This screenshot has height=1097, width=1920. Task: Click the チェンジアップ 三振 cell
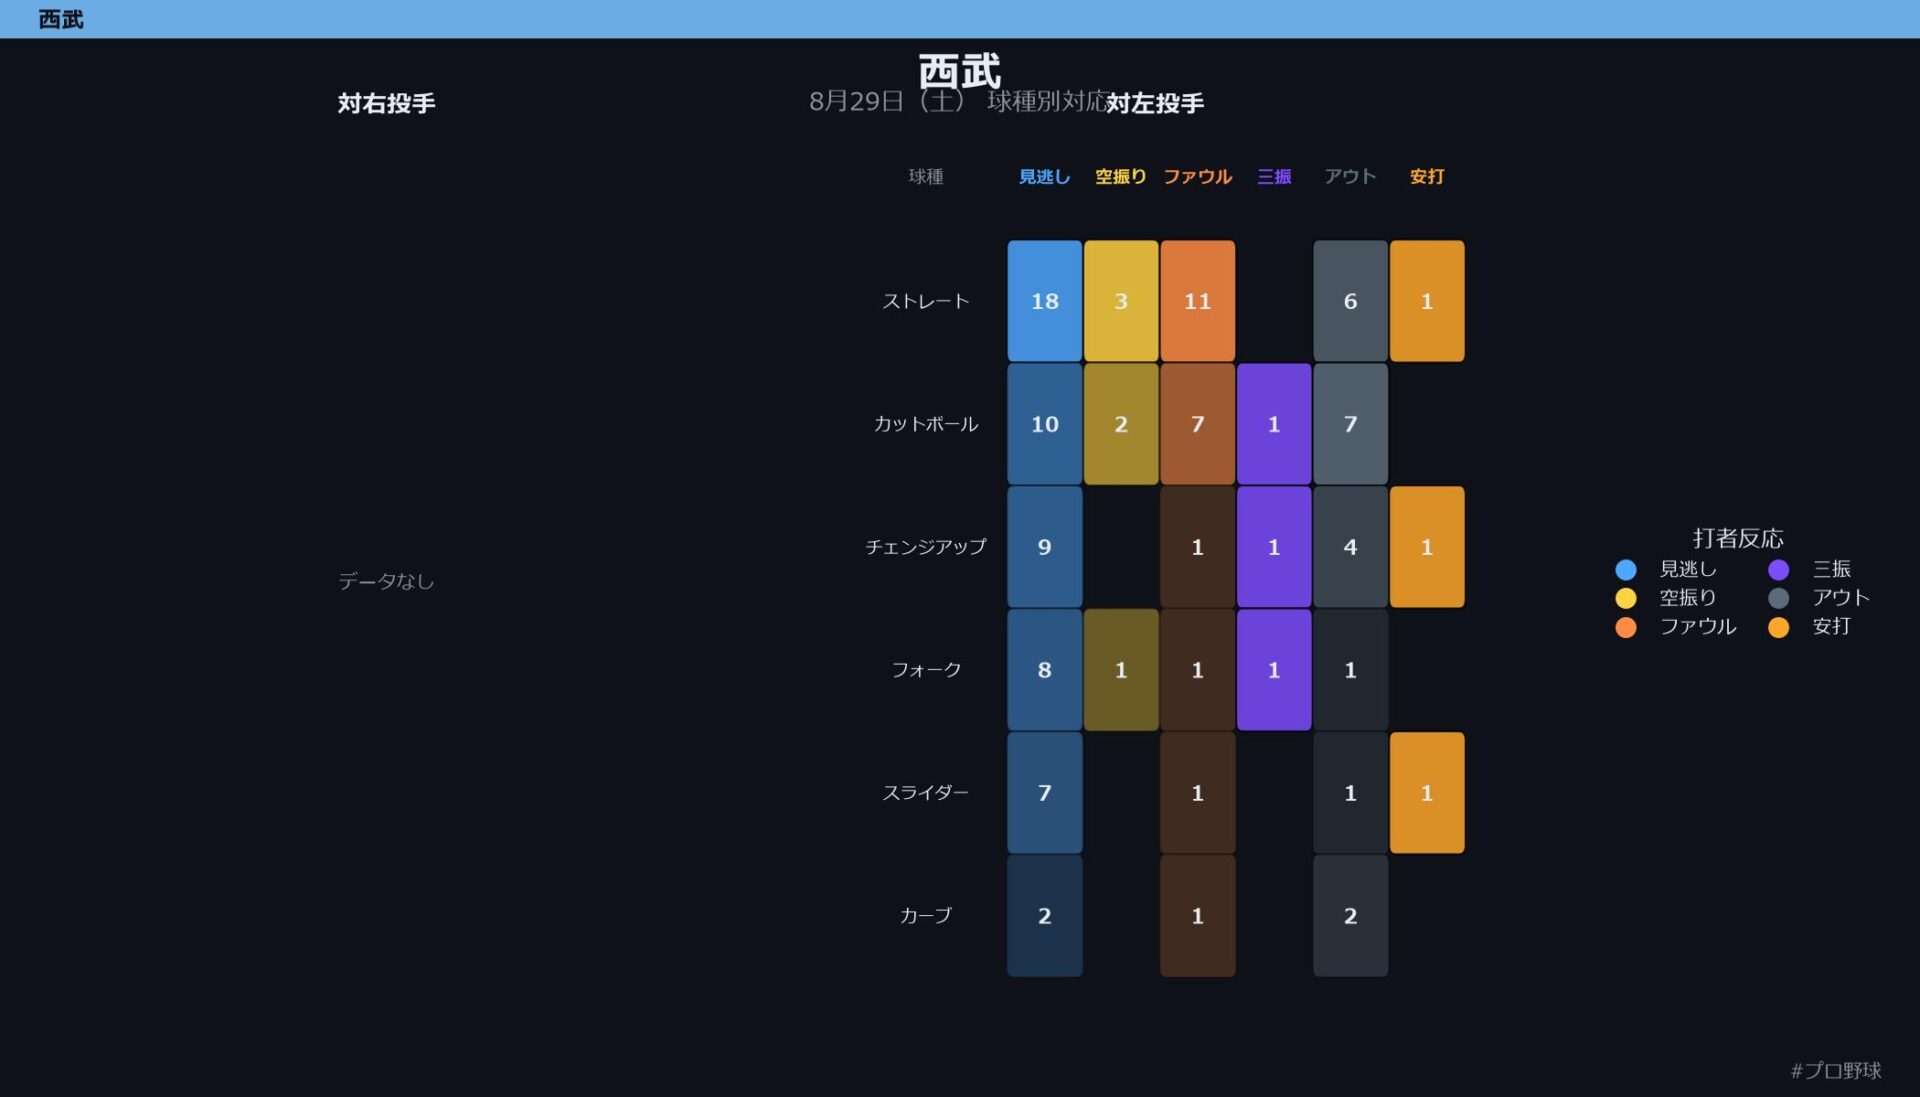pyautogui.click(x=1274, y=547)
